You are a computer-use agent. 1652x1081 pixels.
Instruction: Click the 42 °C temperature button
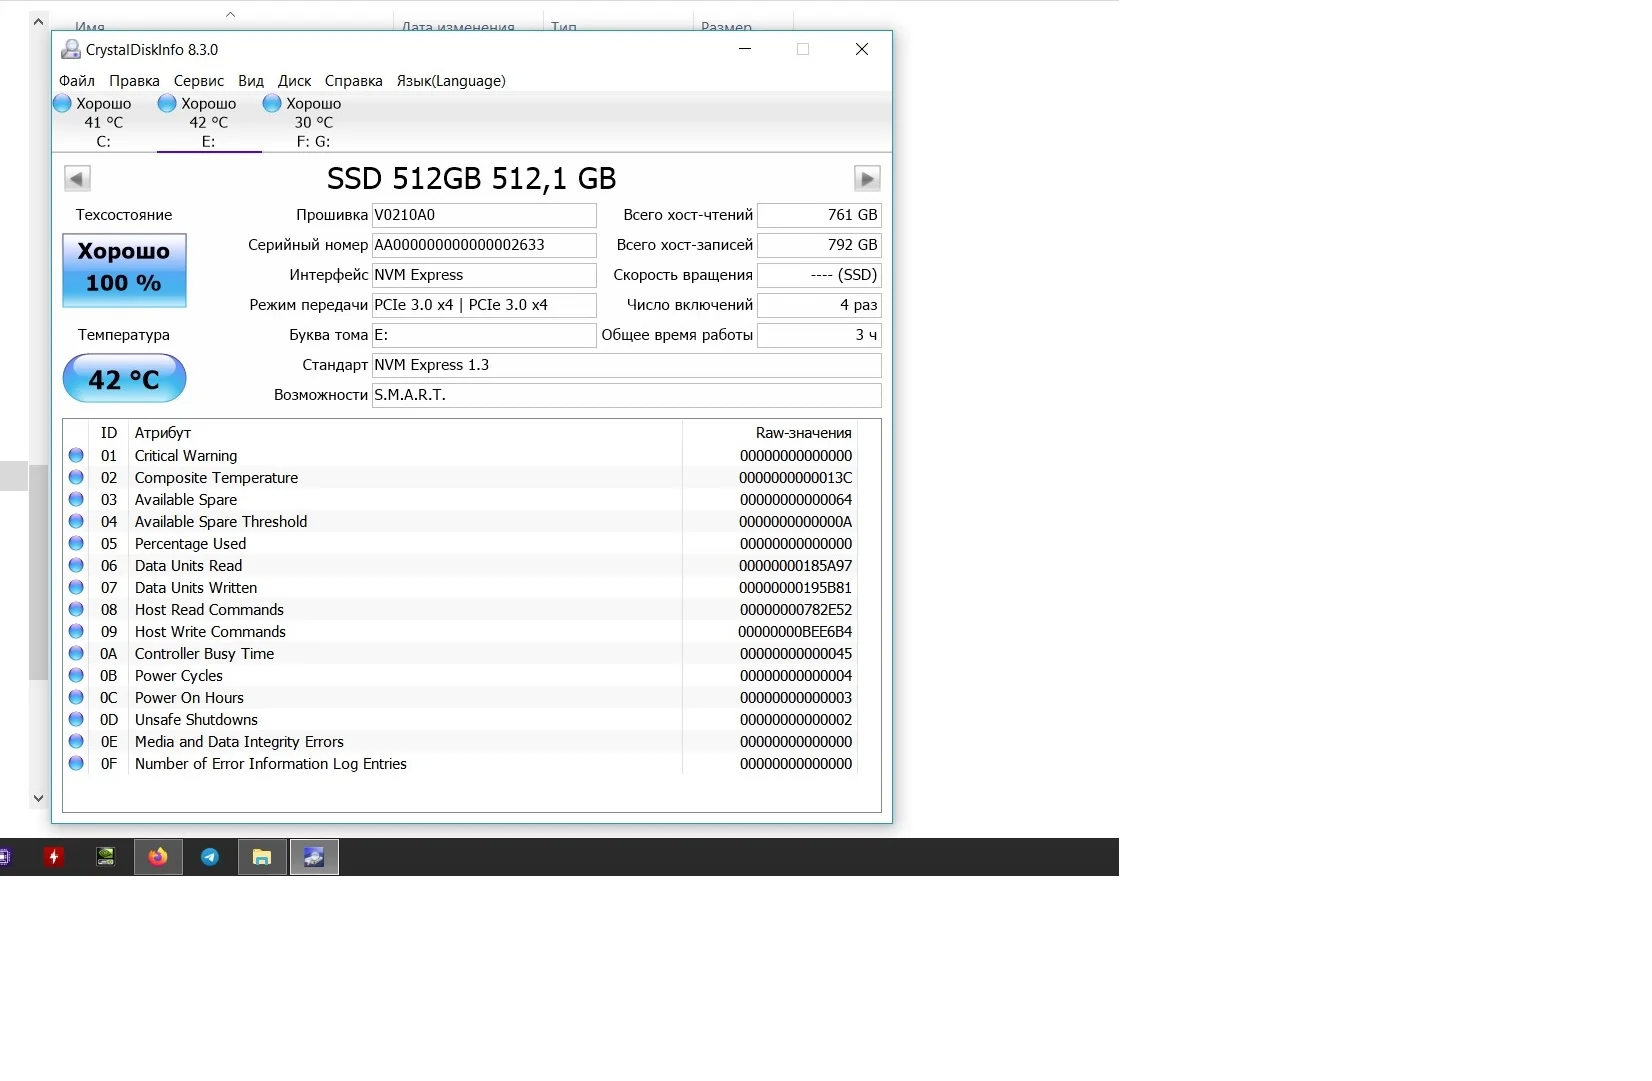tap(124, 379)
